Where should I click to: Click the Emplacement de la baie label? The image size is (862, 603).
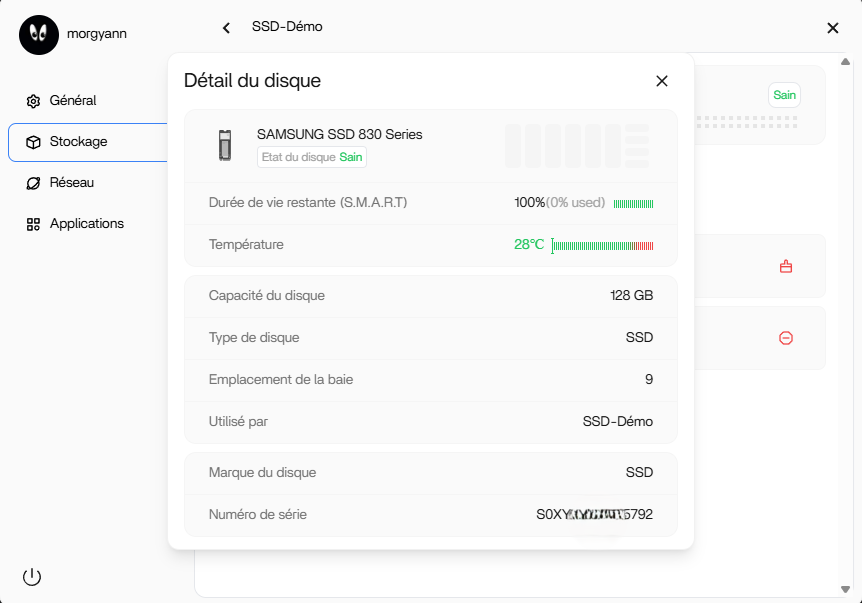click(x=280, y=380)
